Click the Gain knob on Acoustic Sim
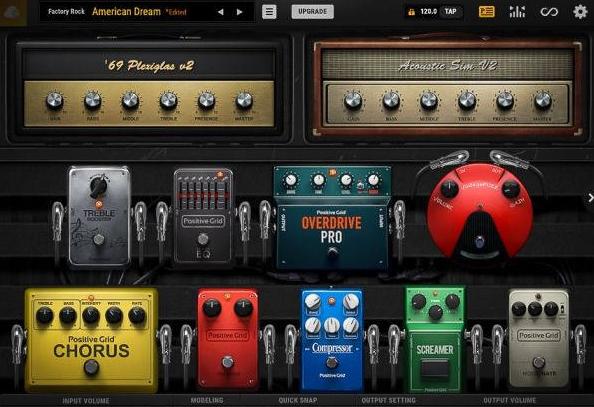Viewport: 594px width, 407px height. coord(353,101)
